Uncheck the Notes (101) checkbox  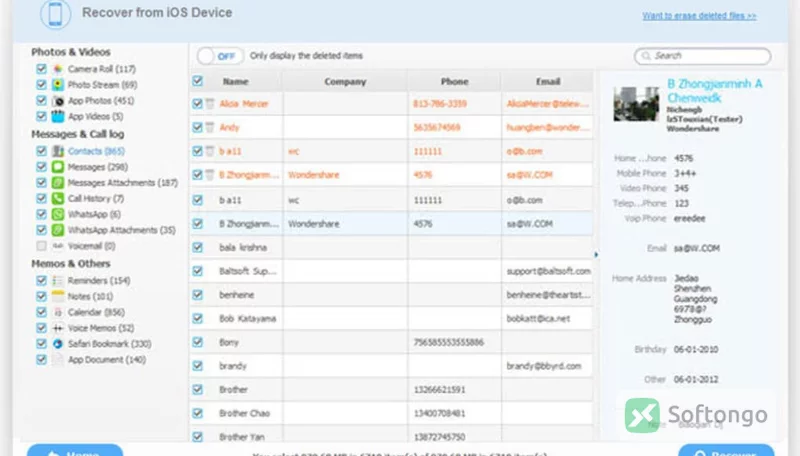point(41,296)
